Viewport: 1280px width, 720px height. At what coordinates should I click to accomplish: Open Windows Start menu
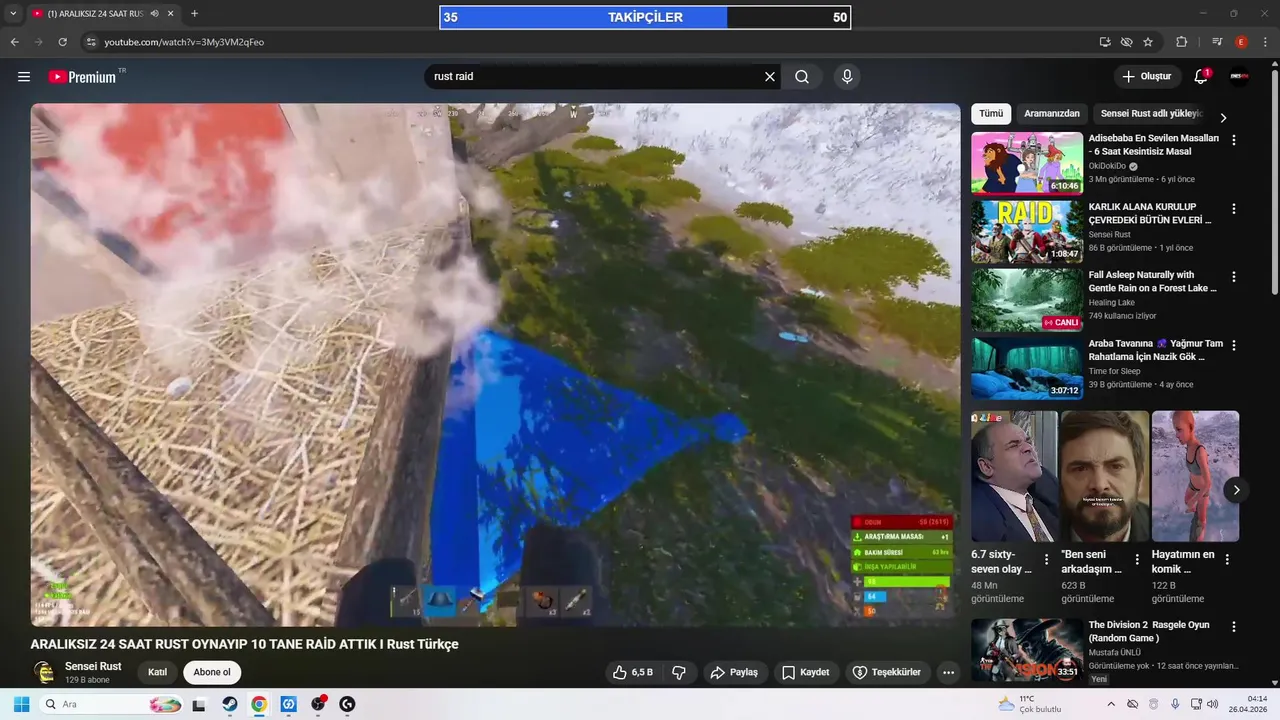coord(21,704)
